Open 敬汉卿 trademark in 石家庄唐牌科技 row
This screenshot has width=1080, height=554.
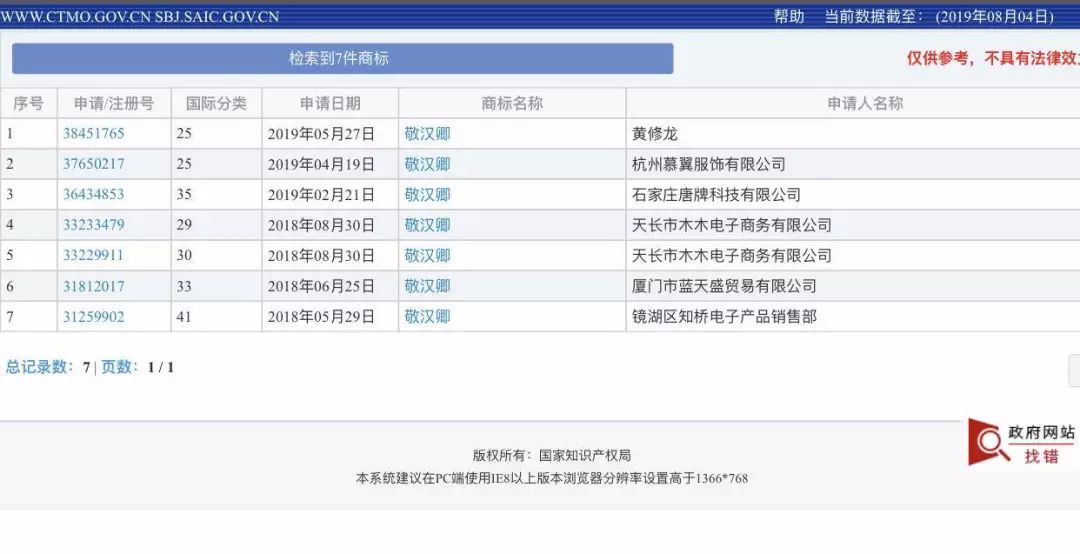[x=427, y=194]
